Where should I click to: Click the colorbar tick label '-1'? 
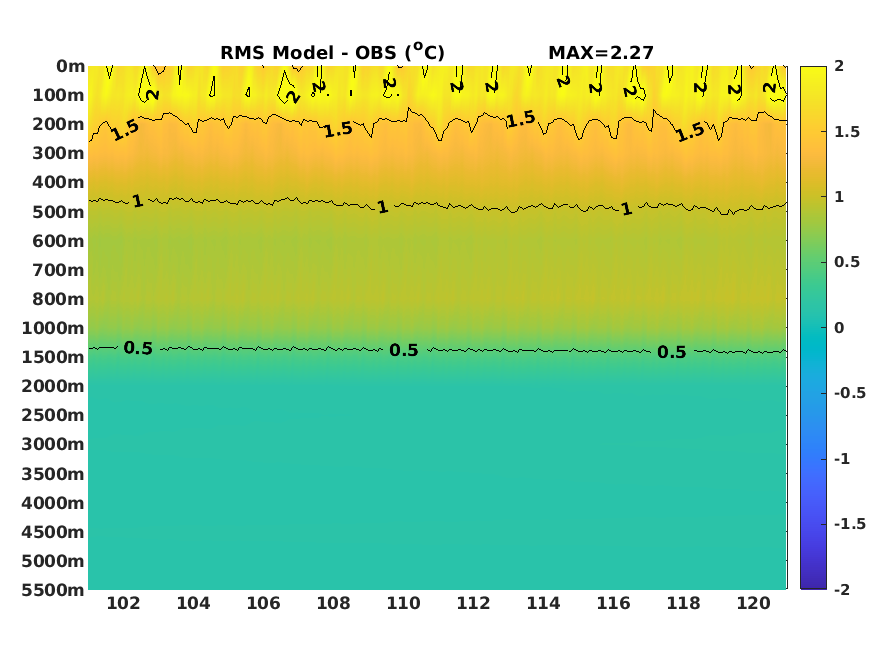(x=842, y=459)
